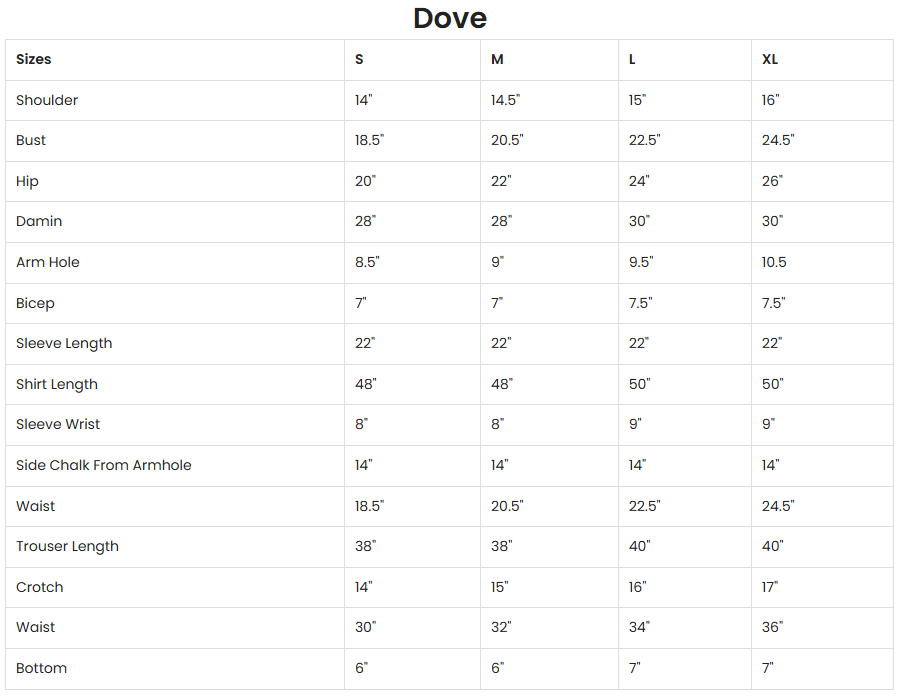The image size is (901, 698).
Task: Select the M size column header
Action: coord(497,59)
